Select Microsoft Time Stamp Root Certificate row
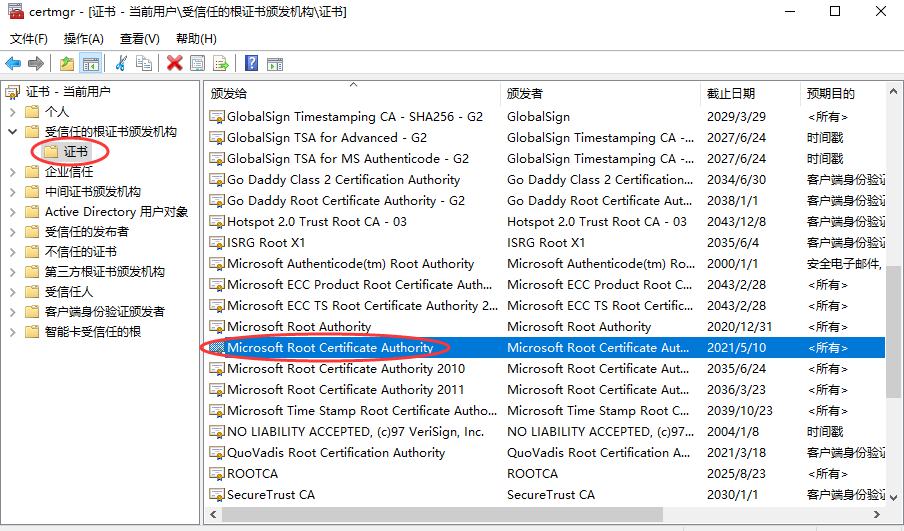Viewport: 904px width, 531px height. pos(545,411)
